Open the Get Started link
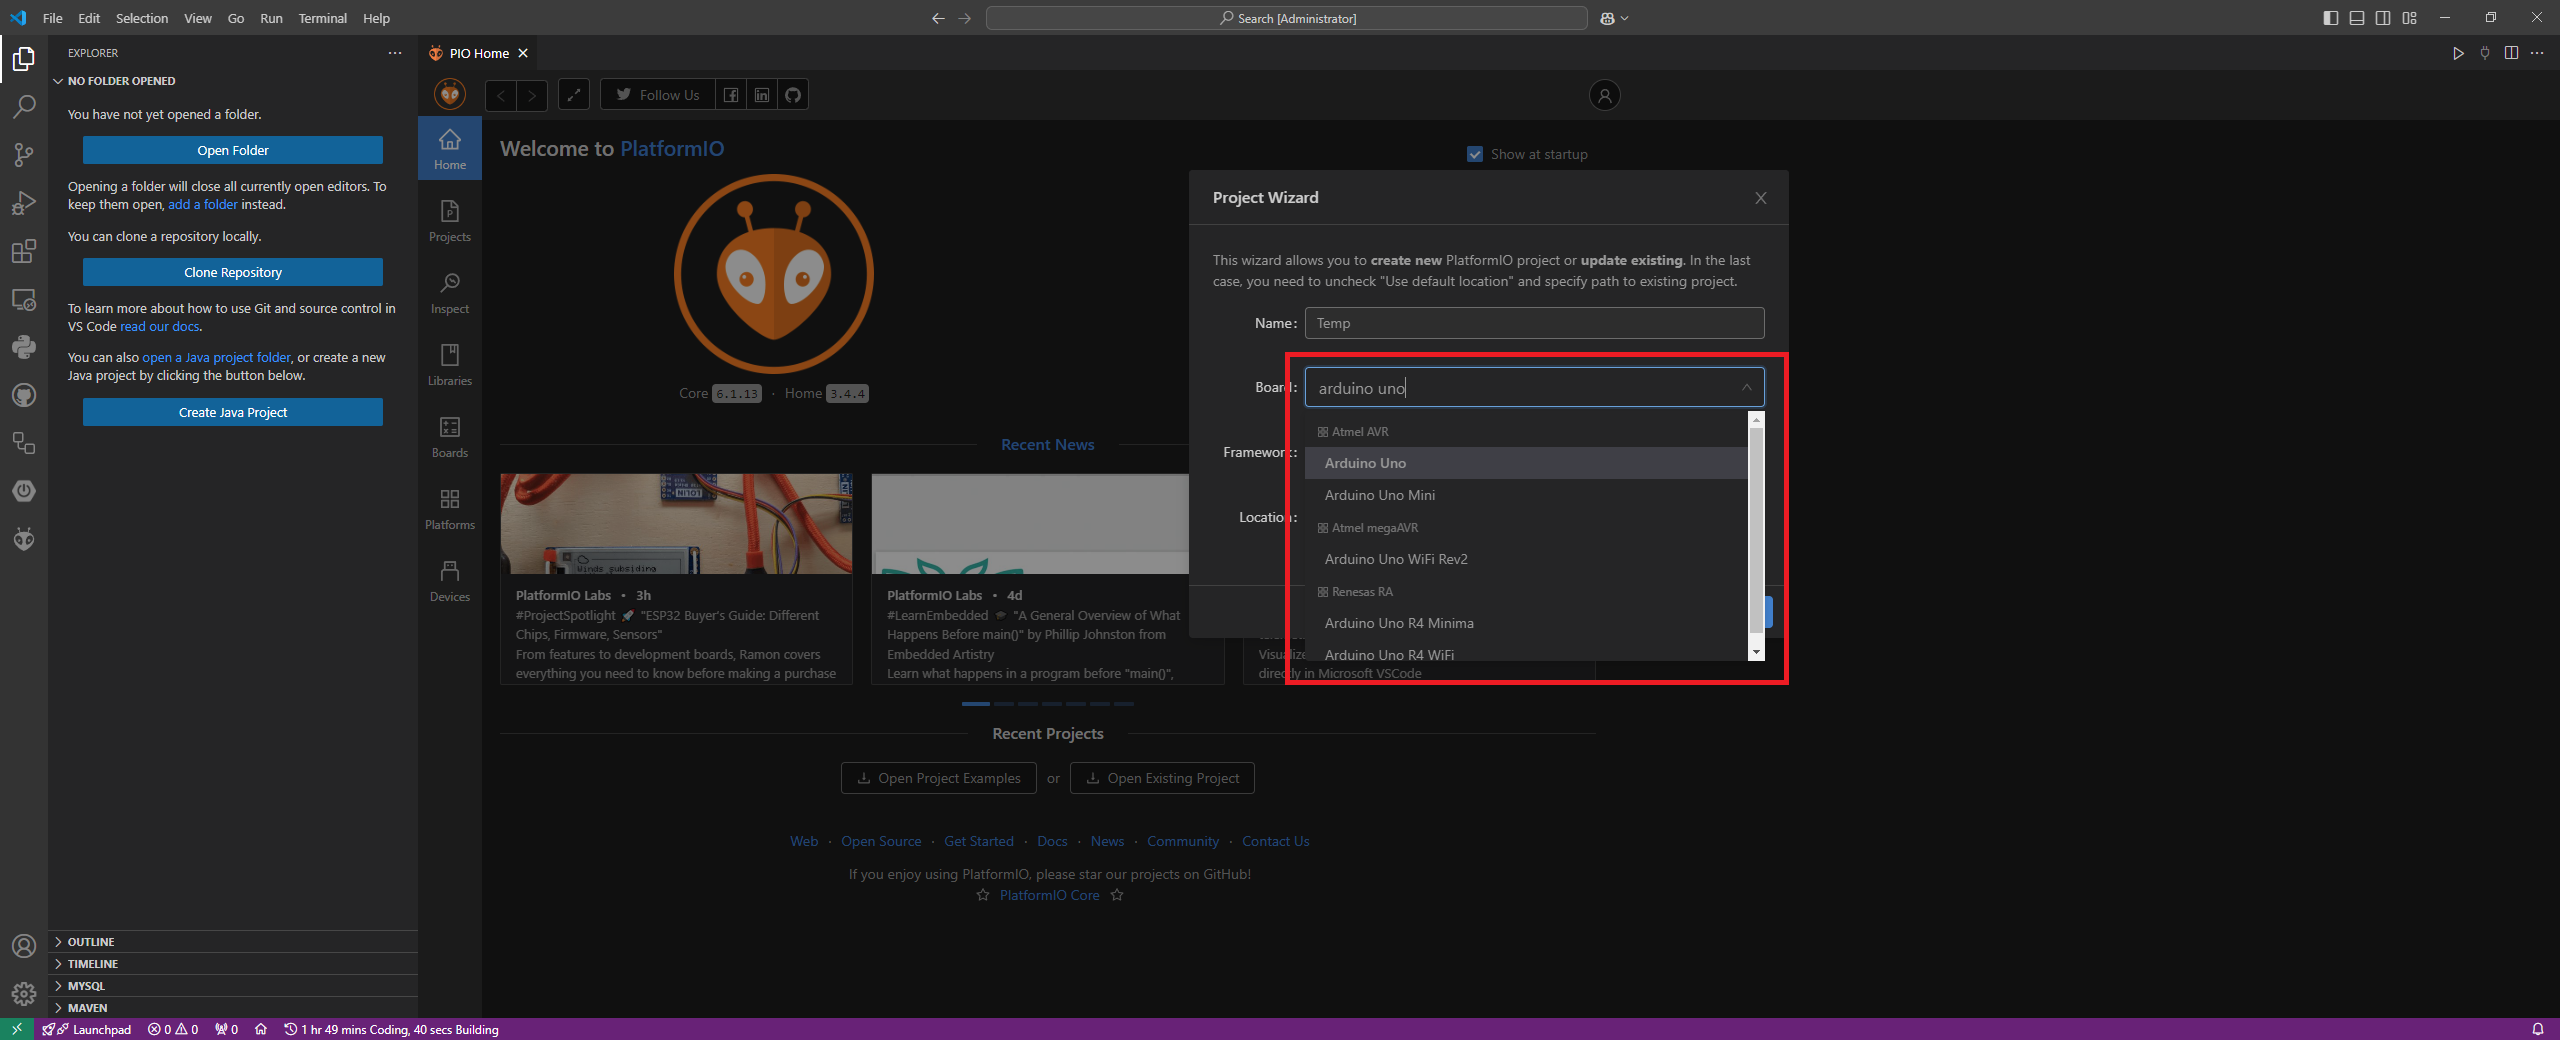The height and width of the screenshot is (1040, 2560). (x=979, y=841)
